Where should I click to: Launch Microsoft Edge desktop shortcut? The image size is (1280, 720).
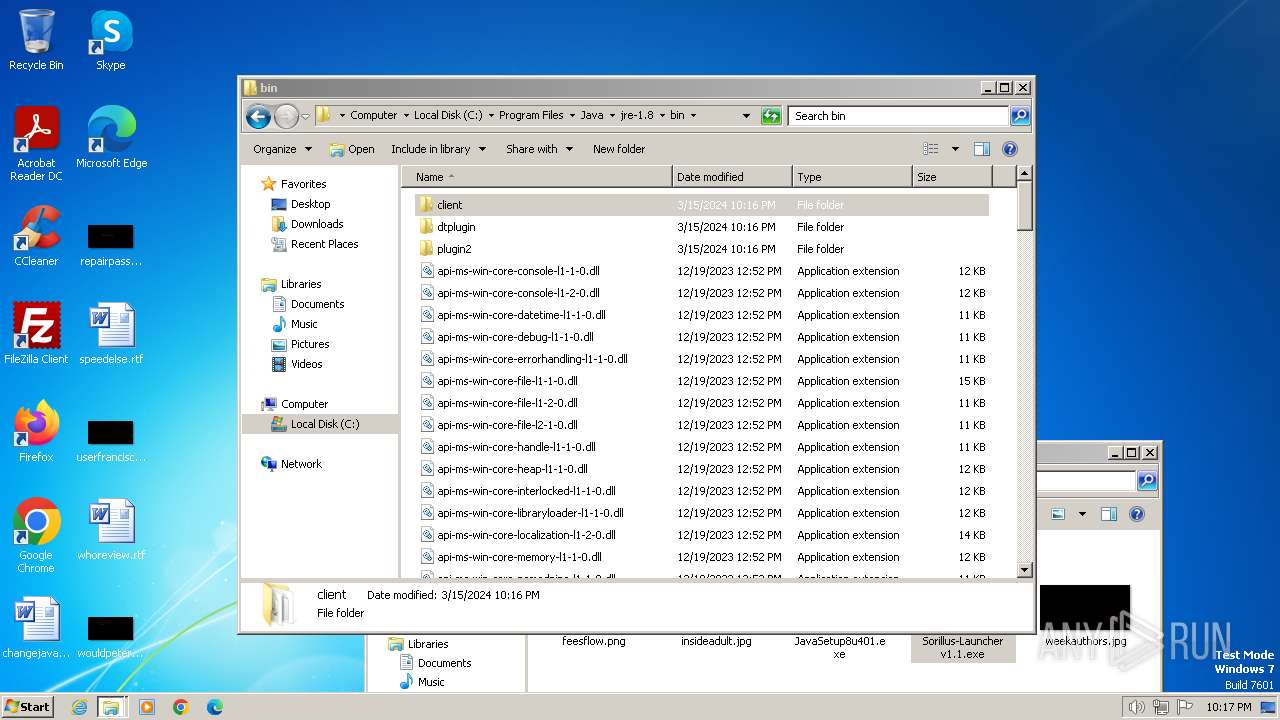tap(111, 138)
